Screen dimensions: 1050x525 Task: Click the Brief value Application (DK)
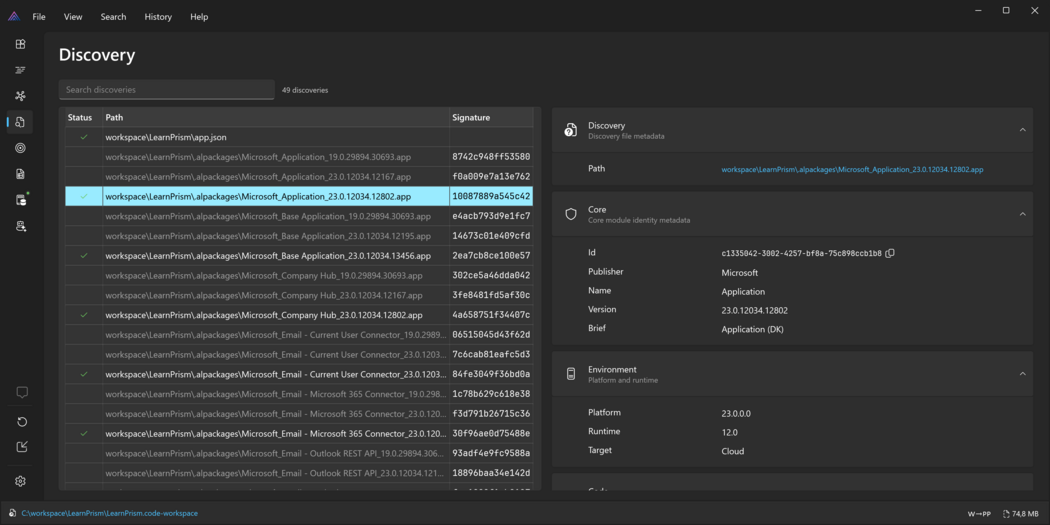(753, 329)
